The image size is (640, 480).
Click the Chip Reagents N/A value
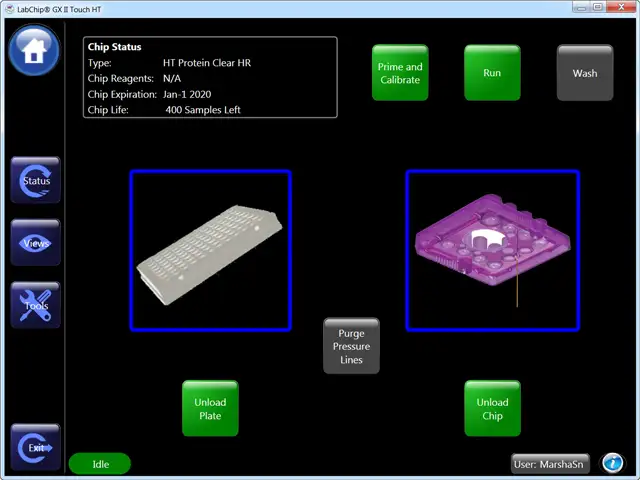point(172,78)
